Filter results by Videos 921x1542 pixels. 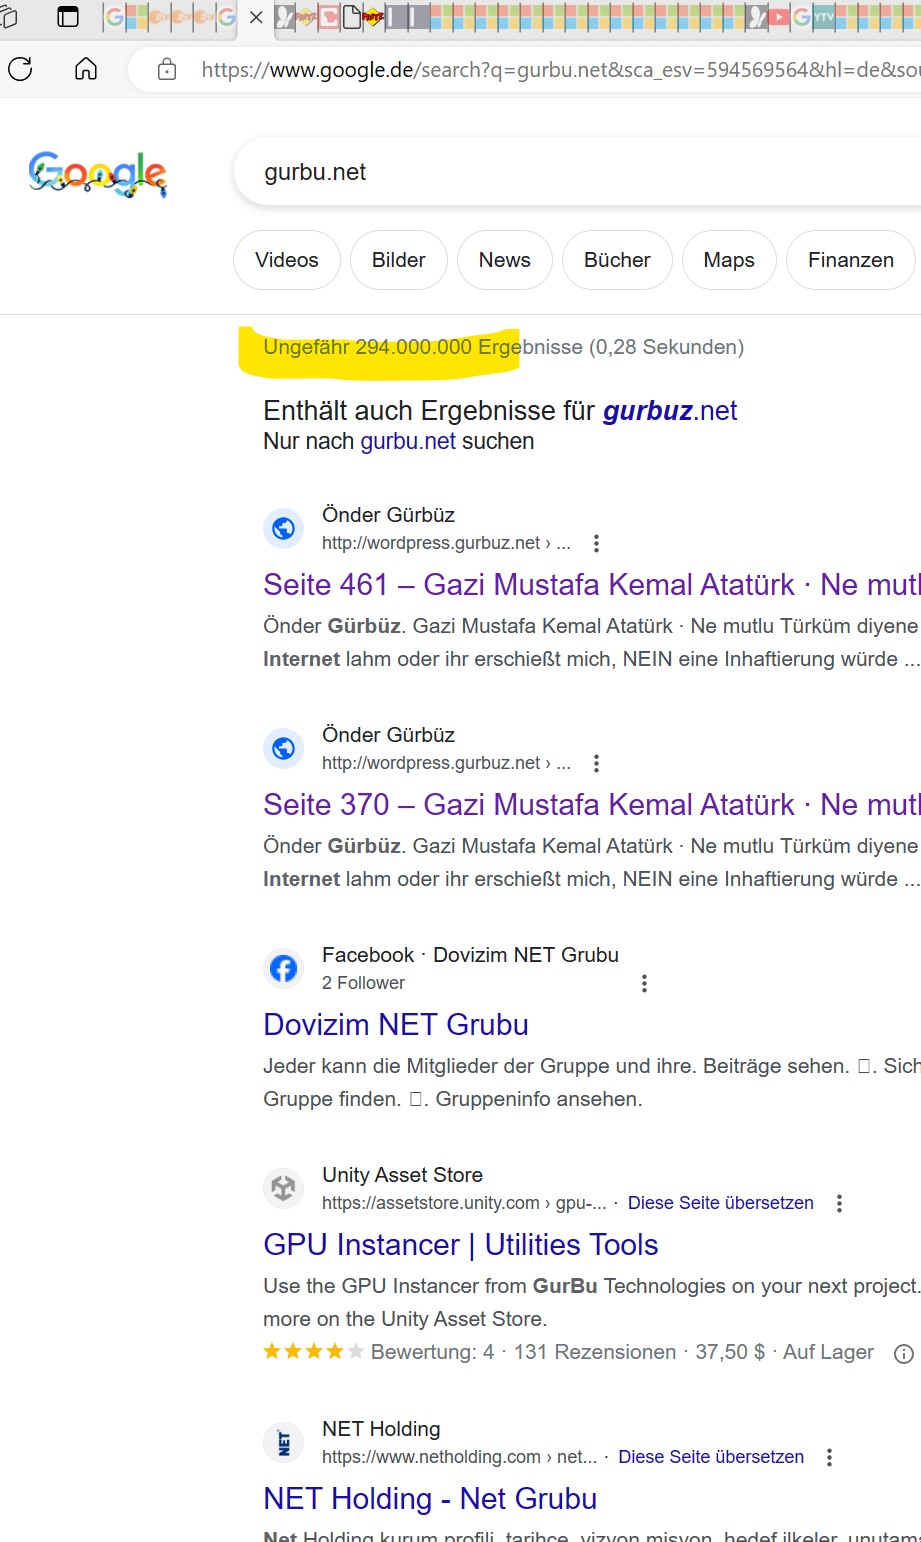pyautogui.click(x=287, y=260)
